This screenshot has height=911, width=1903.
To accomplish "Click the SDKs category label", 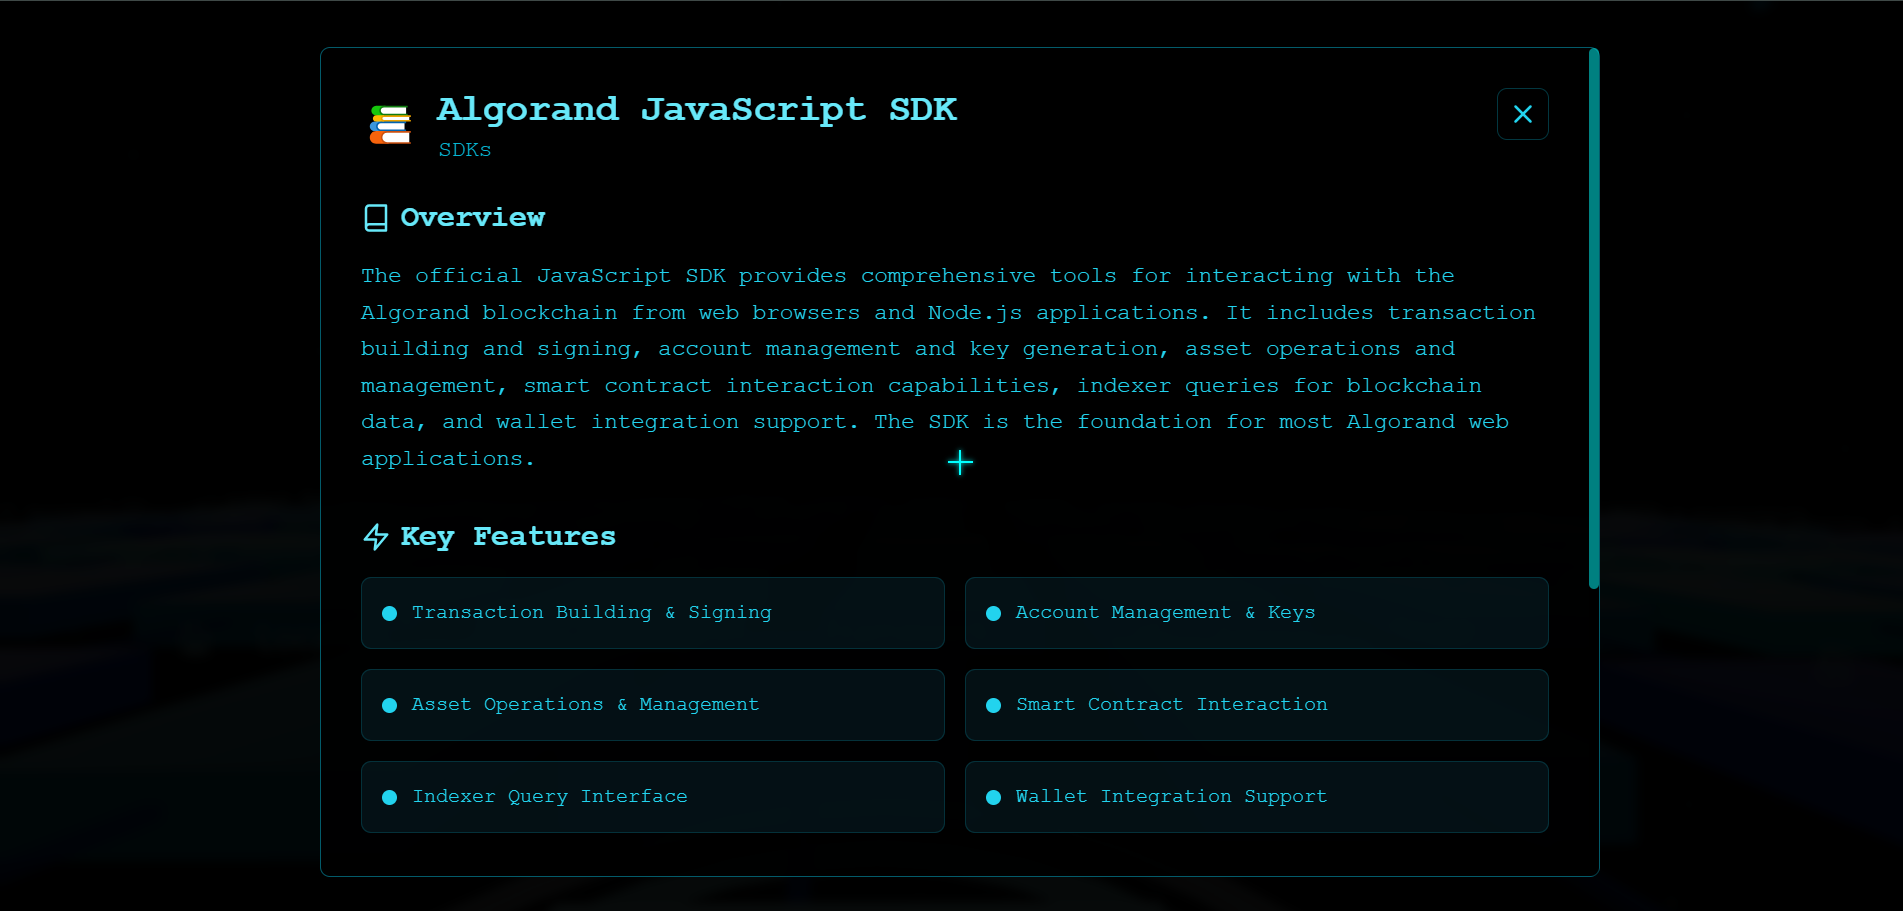I will [465, 150].
